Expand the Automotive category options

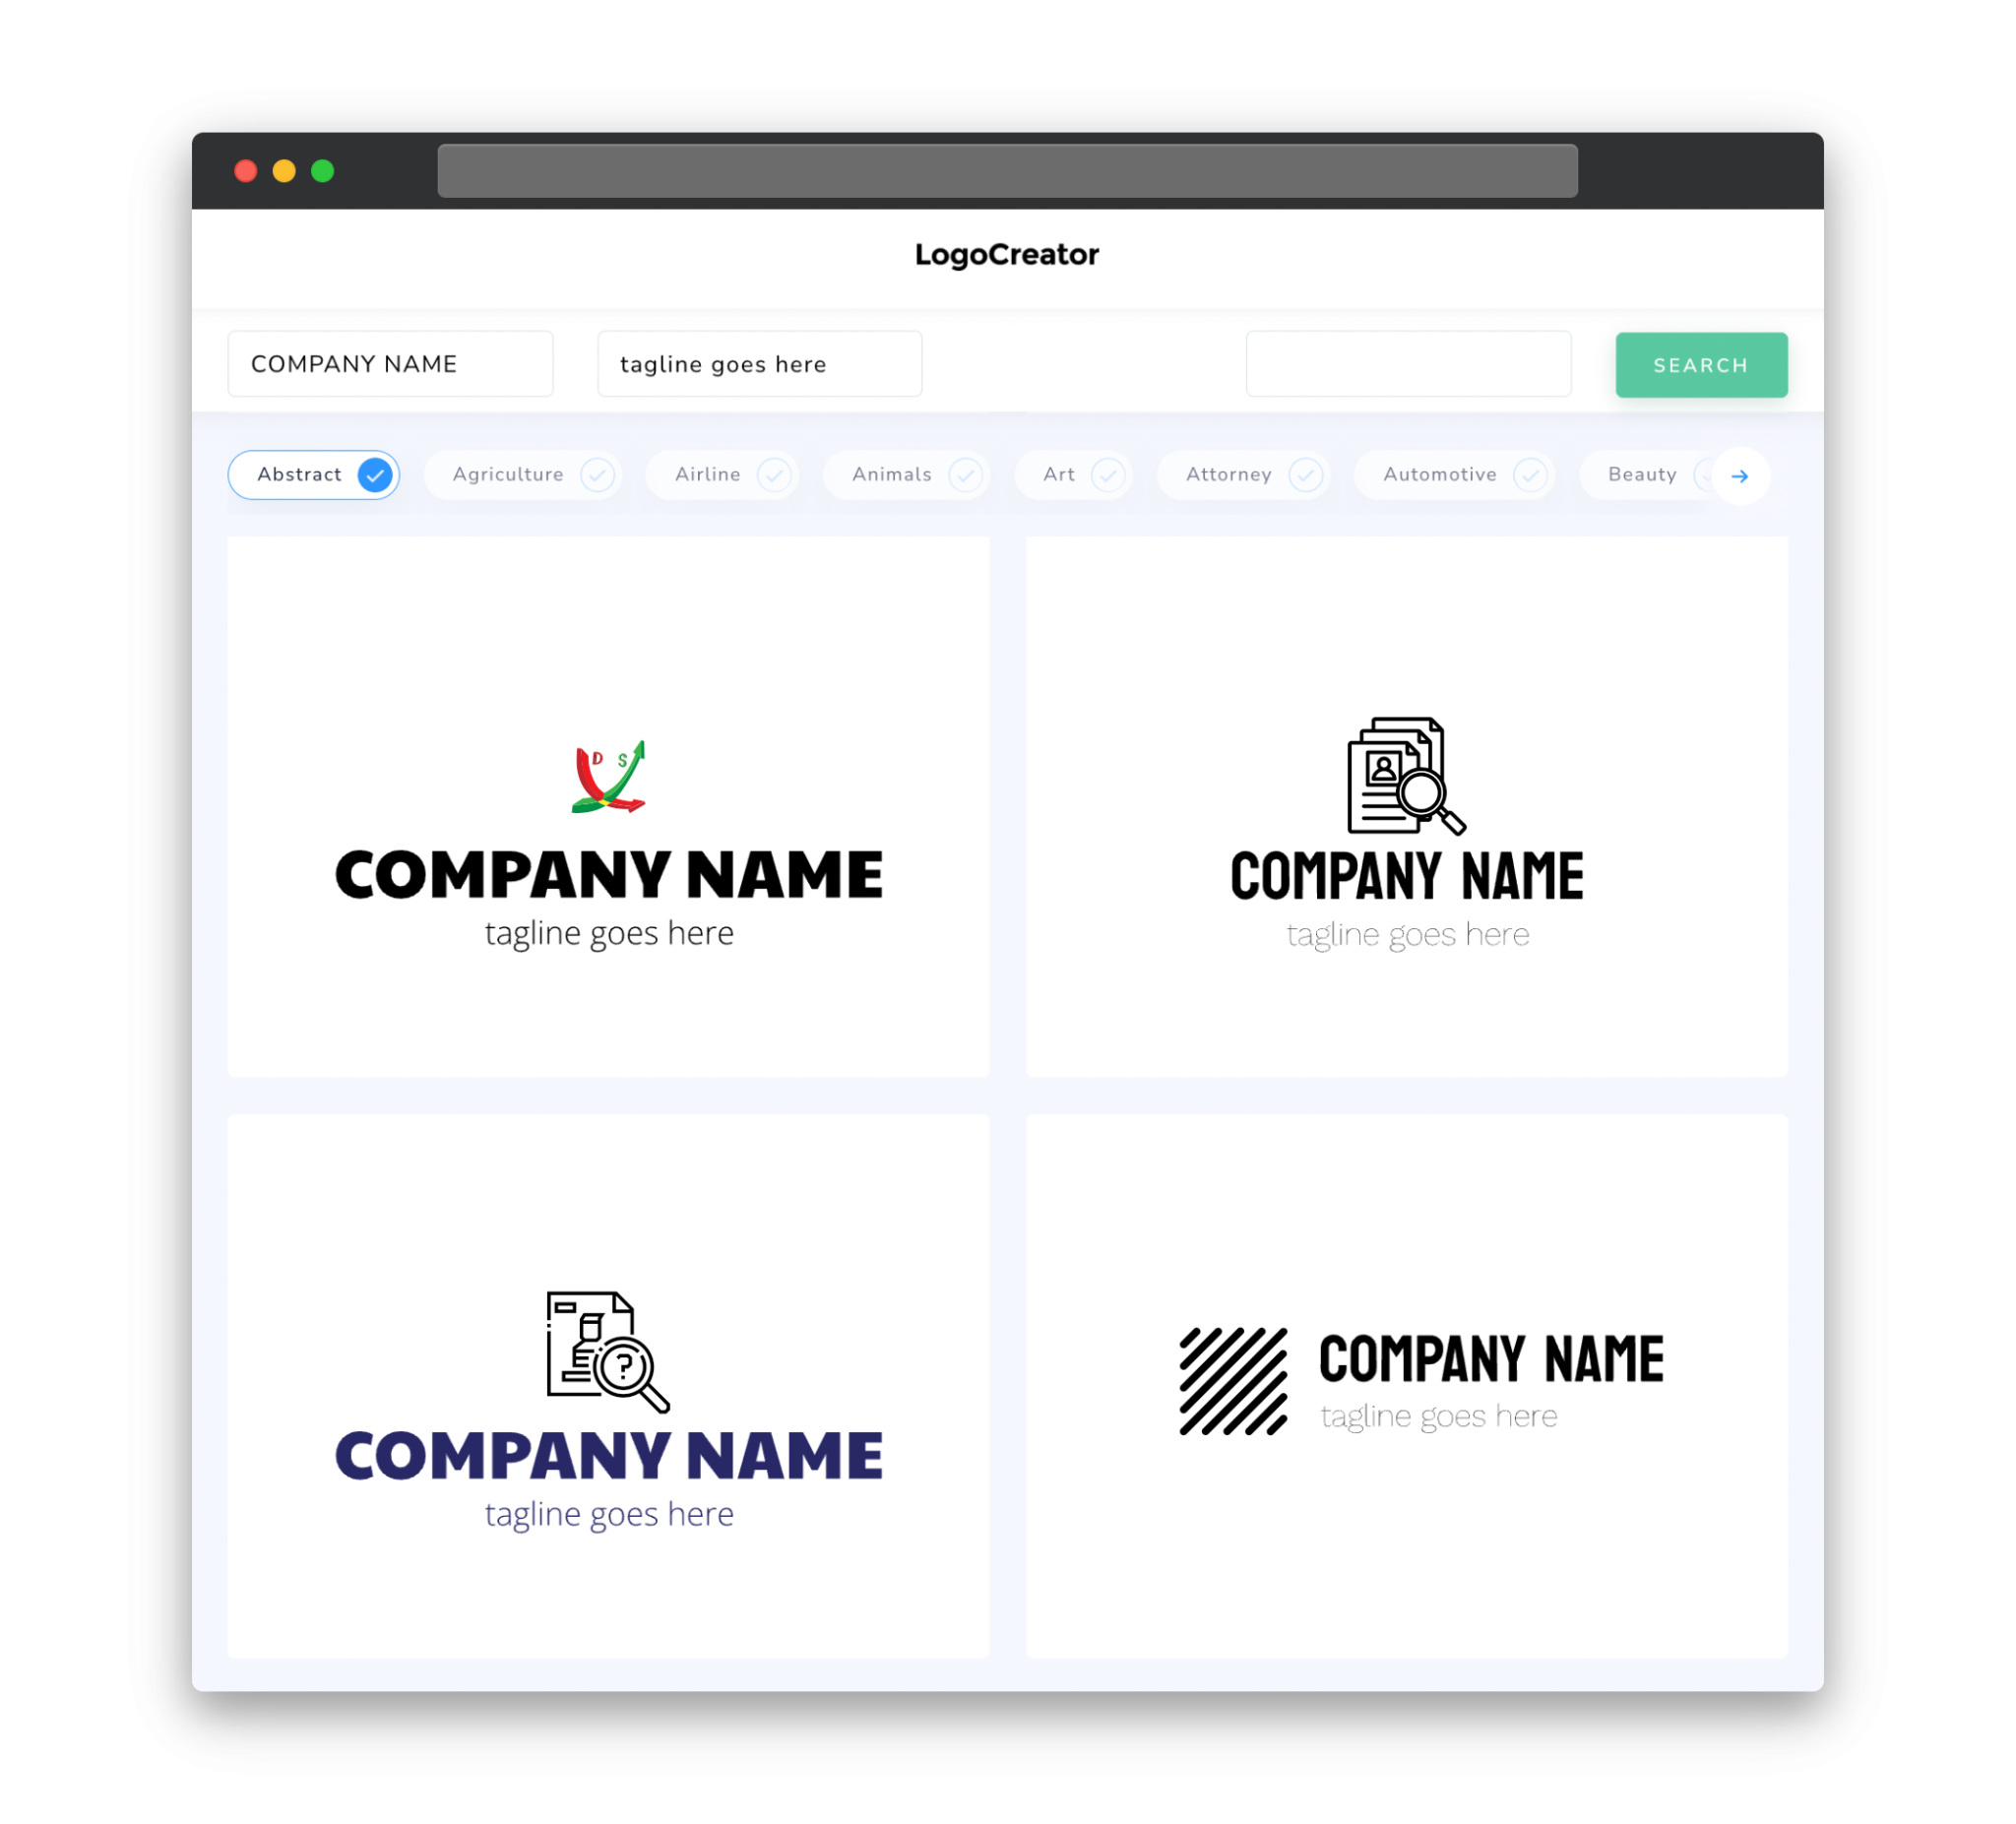[x=1530, y=474]
